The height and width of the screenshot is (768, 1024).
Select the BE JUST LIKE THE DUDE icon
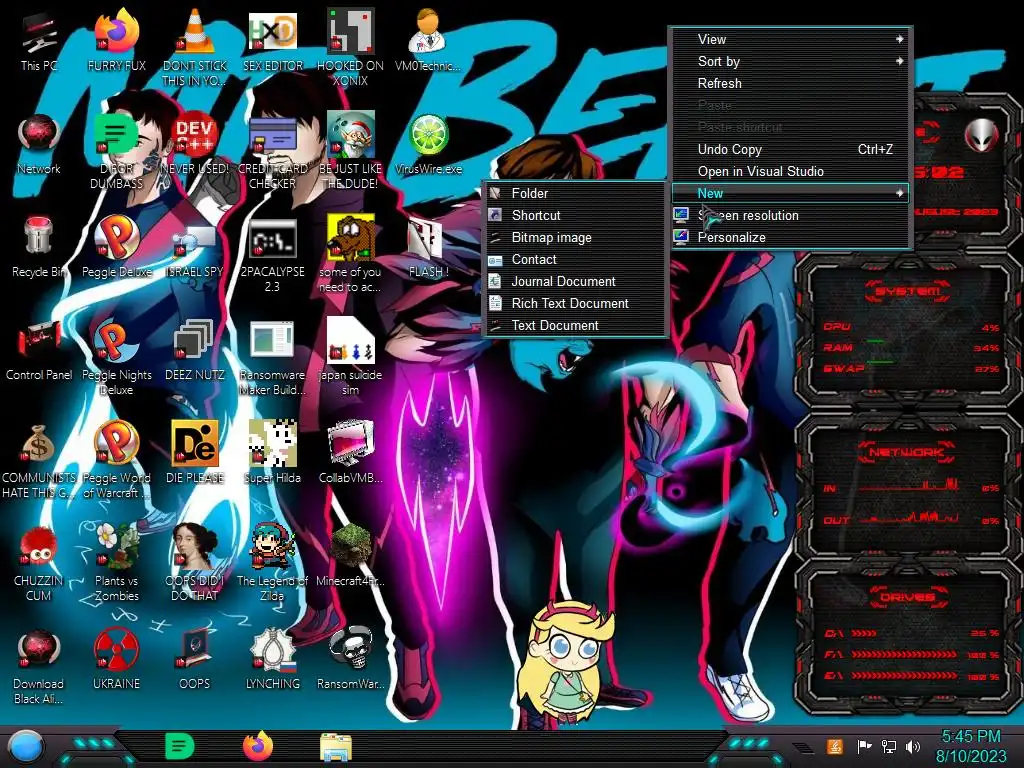click(350, 152)
